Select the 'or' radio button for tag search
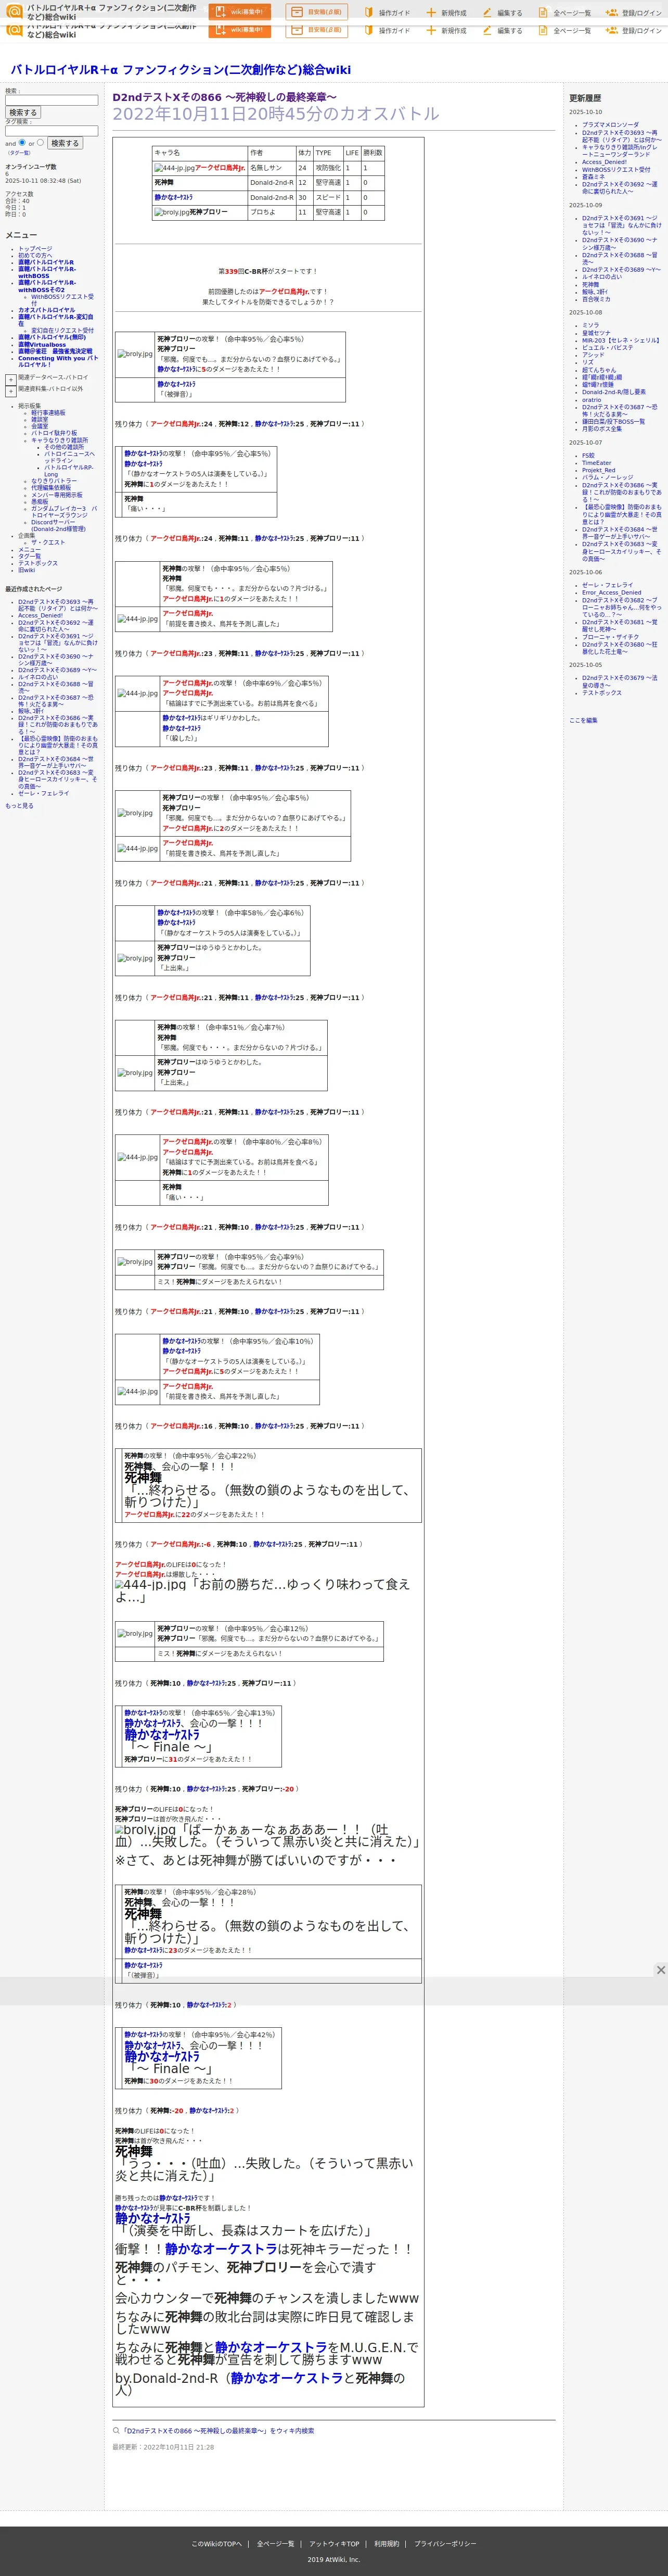The height and width of the screenshot is (2576, 668). pyautogui.click(x=40, y=142)
